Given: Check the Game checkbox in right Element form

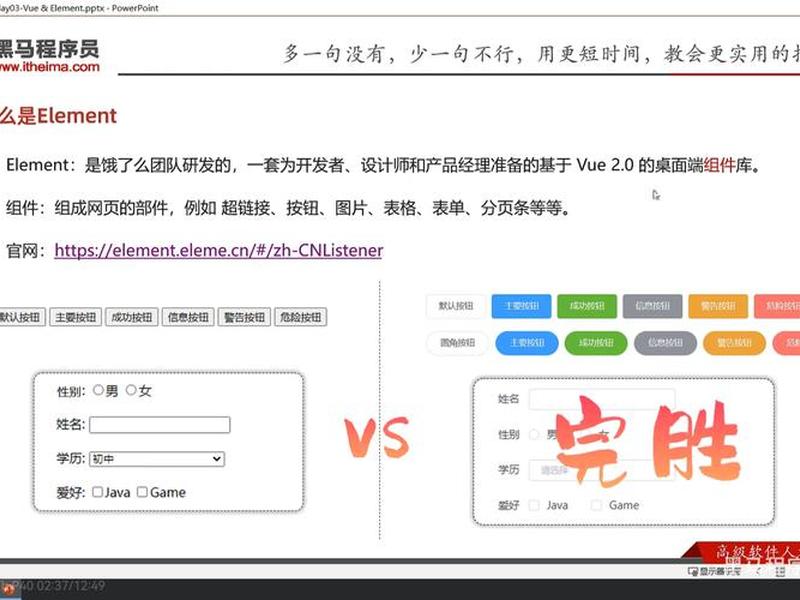Looking at the screenshot, I should coord(596,505).
